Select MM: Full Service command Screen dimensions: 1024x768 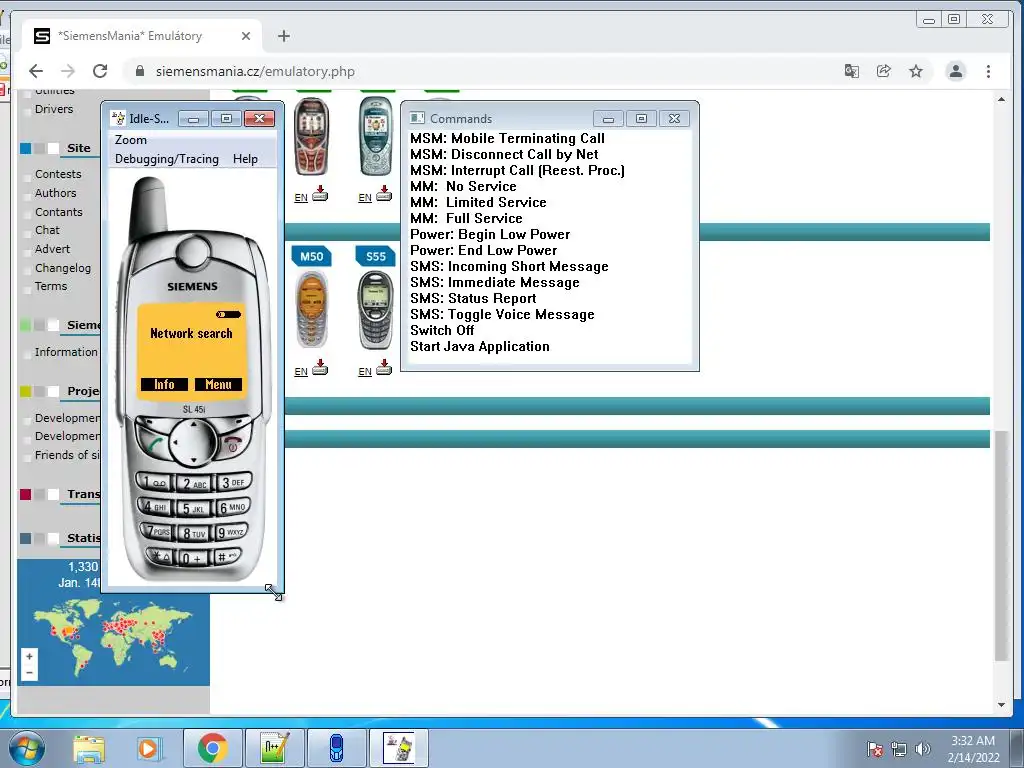(x=466, y=219)
